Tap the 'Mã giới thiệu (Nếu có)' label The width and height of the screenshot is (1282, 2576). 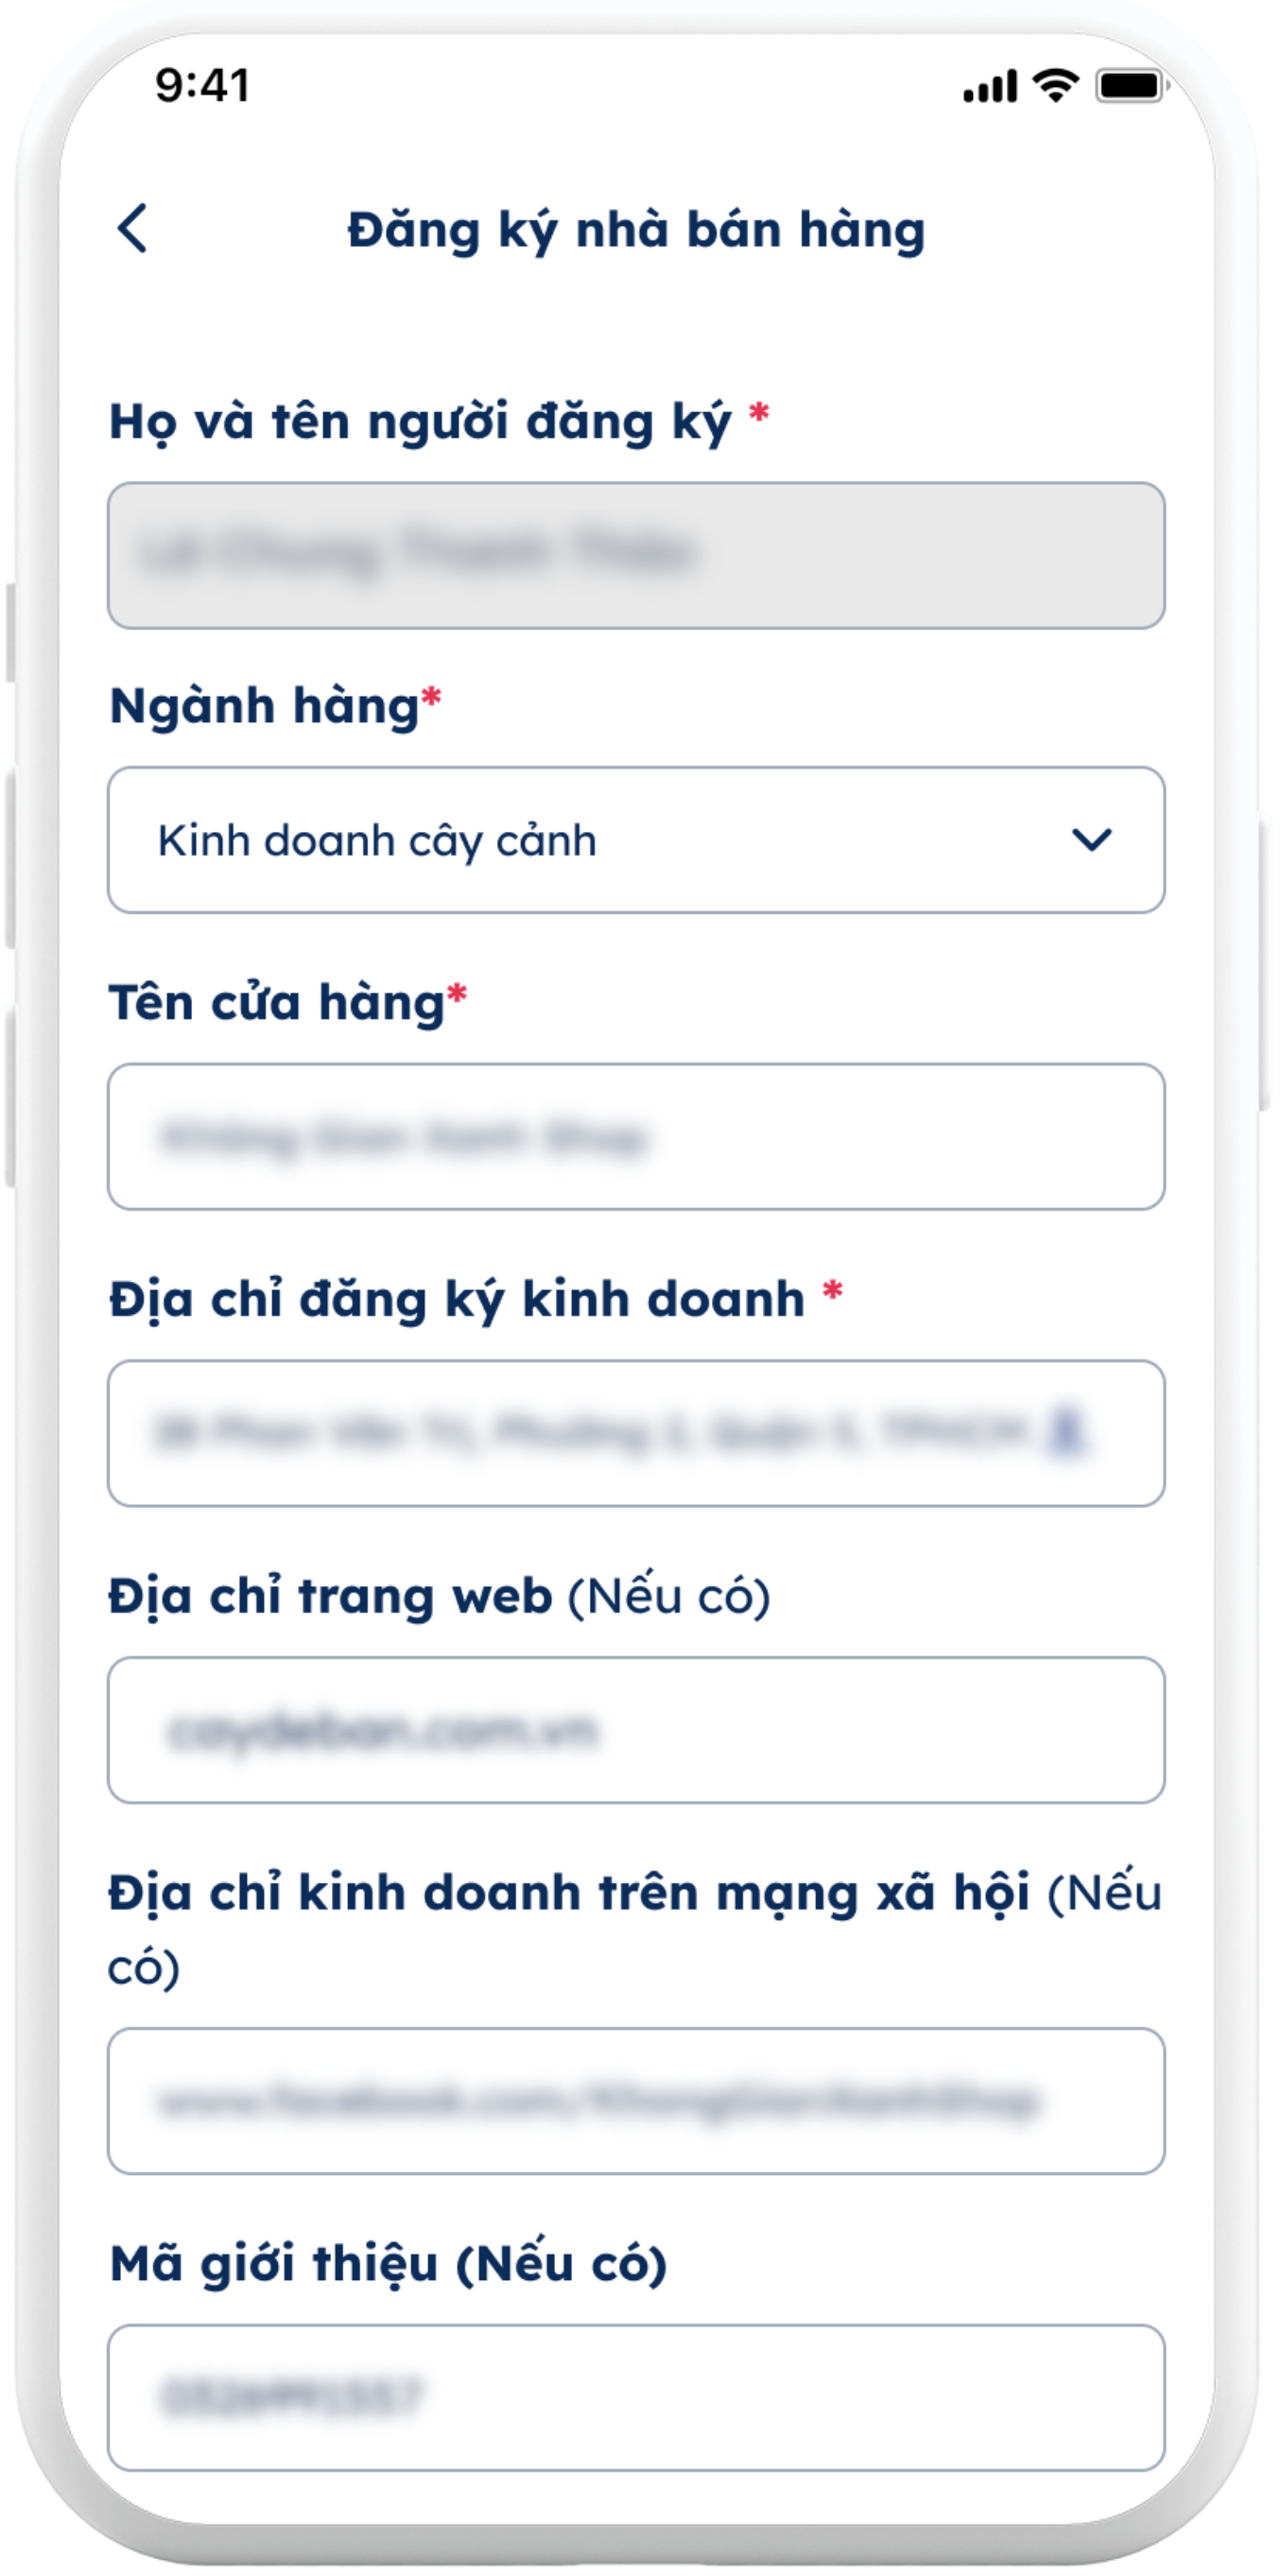tap(388, 2263)
